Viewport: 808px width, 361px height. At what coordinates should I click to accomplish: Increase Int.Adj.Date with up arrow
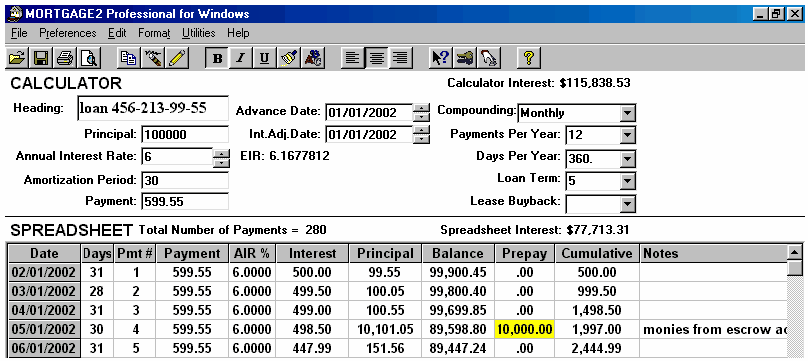point(422,130)
